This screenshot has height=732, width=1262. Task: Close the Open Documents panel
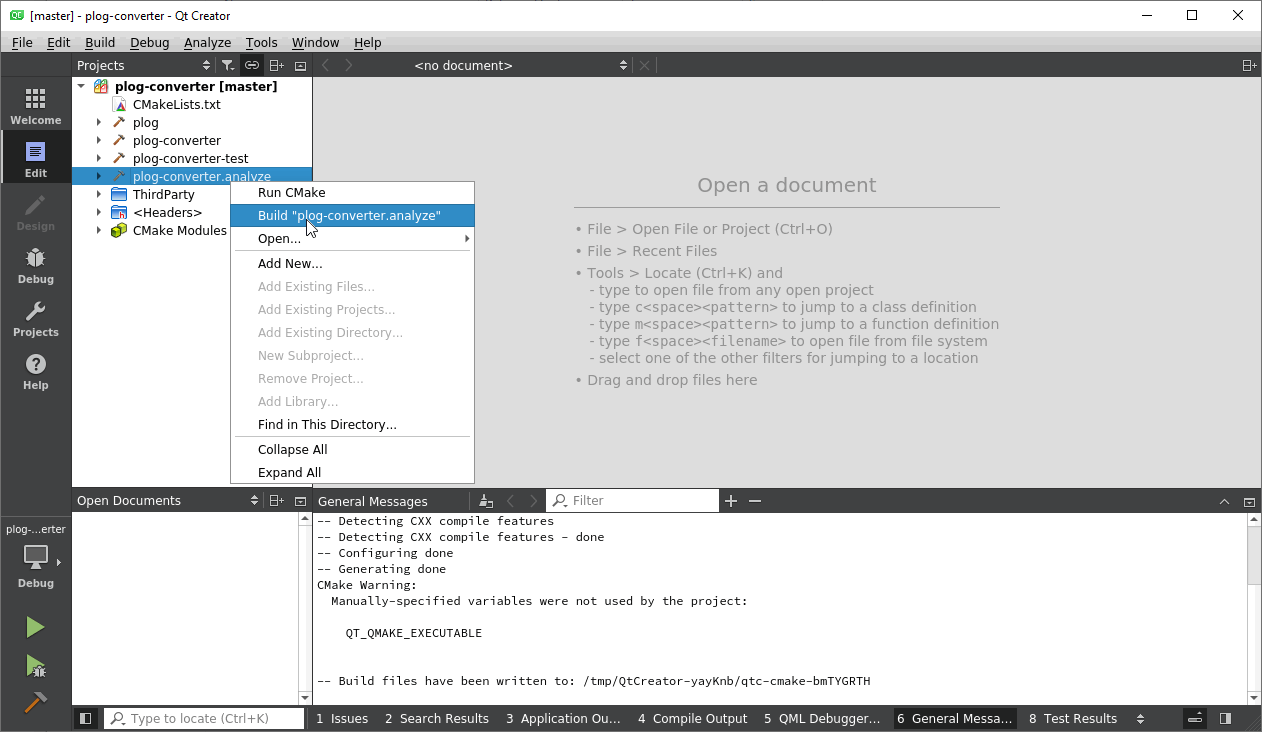[300, 500]
